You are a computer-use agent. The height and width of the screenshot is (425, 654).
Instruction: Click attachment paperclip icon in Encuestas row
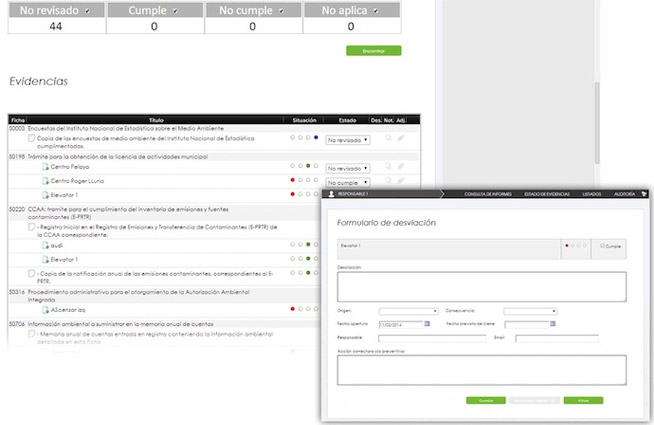point(400,138)
